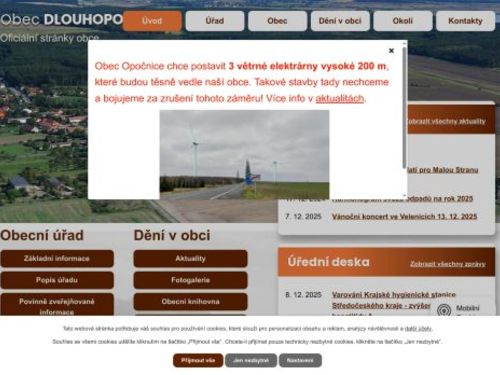Click the Aktuality button
This screenshot has height=375, width=500.
[190, 259]
